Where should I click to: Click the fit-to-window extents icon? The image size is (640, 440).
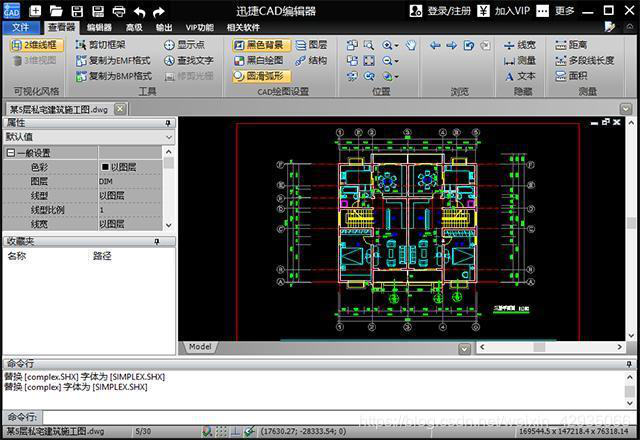point(369,61)
